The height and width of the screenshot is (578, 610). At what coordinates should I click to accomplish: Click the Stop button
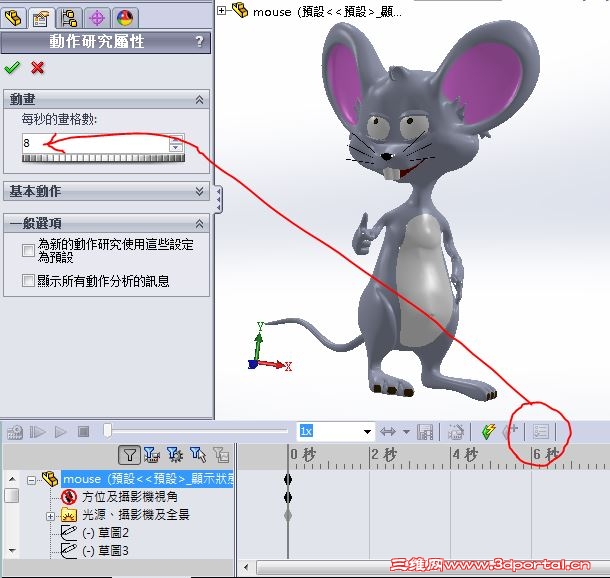pyautogui.click(x=83, y=432)
